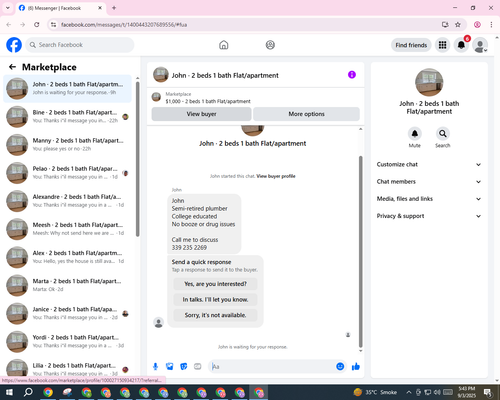Open the View buyer profile link
The image size is (500, 400).
[x=276, y=176]
